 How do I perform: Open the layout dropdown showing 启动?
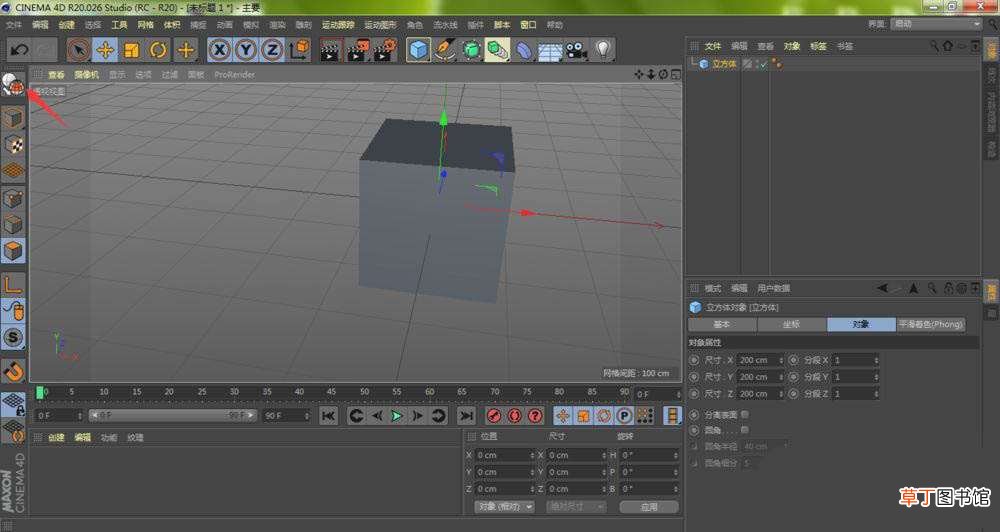[x=936, y=24]
